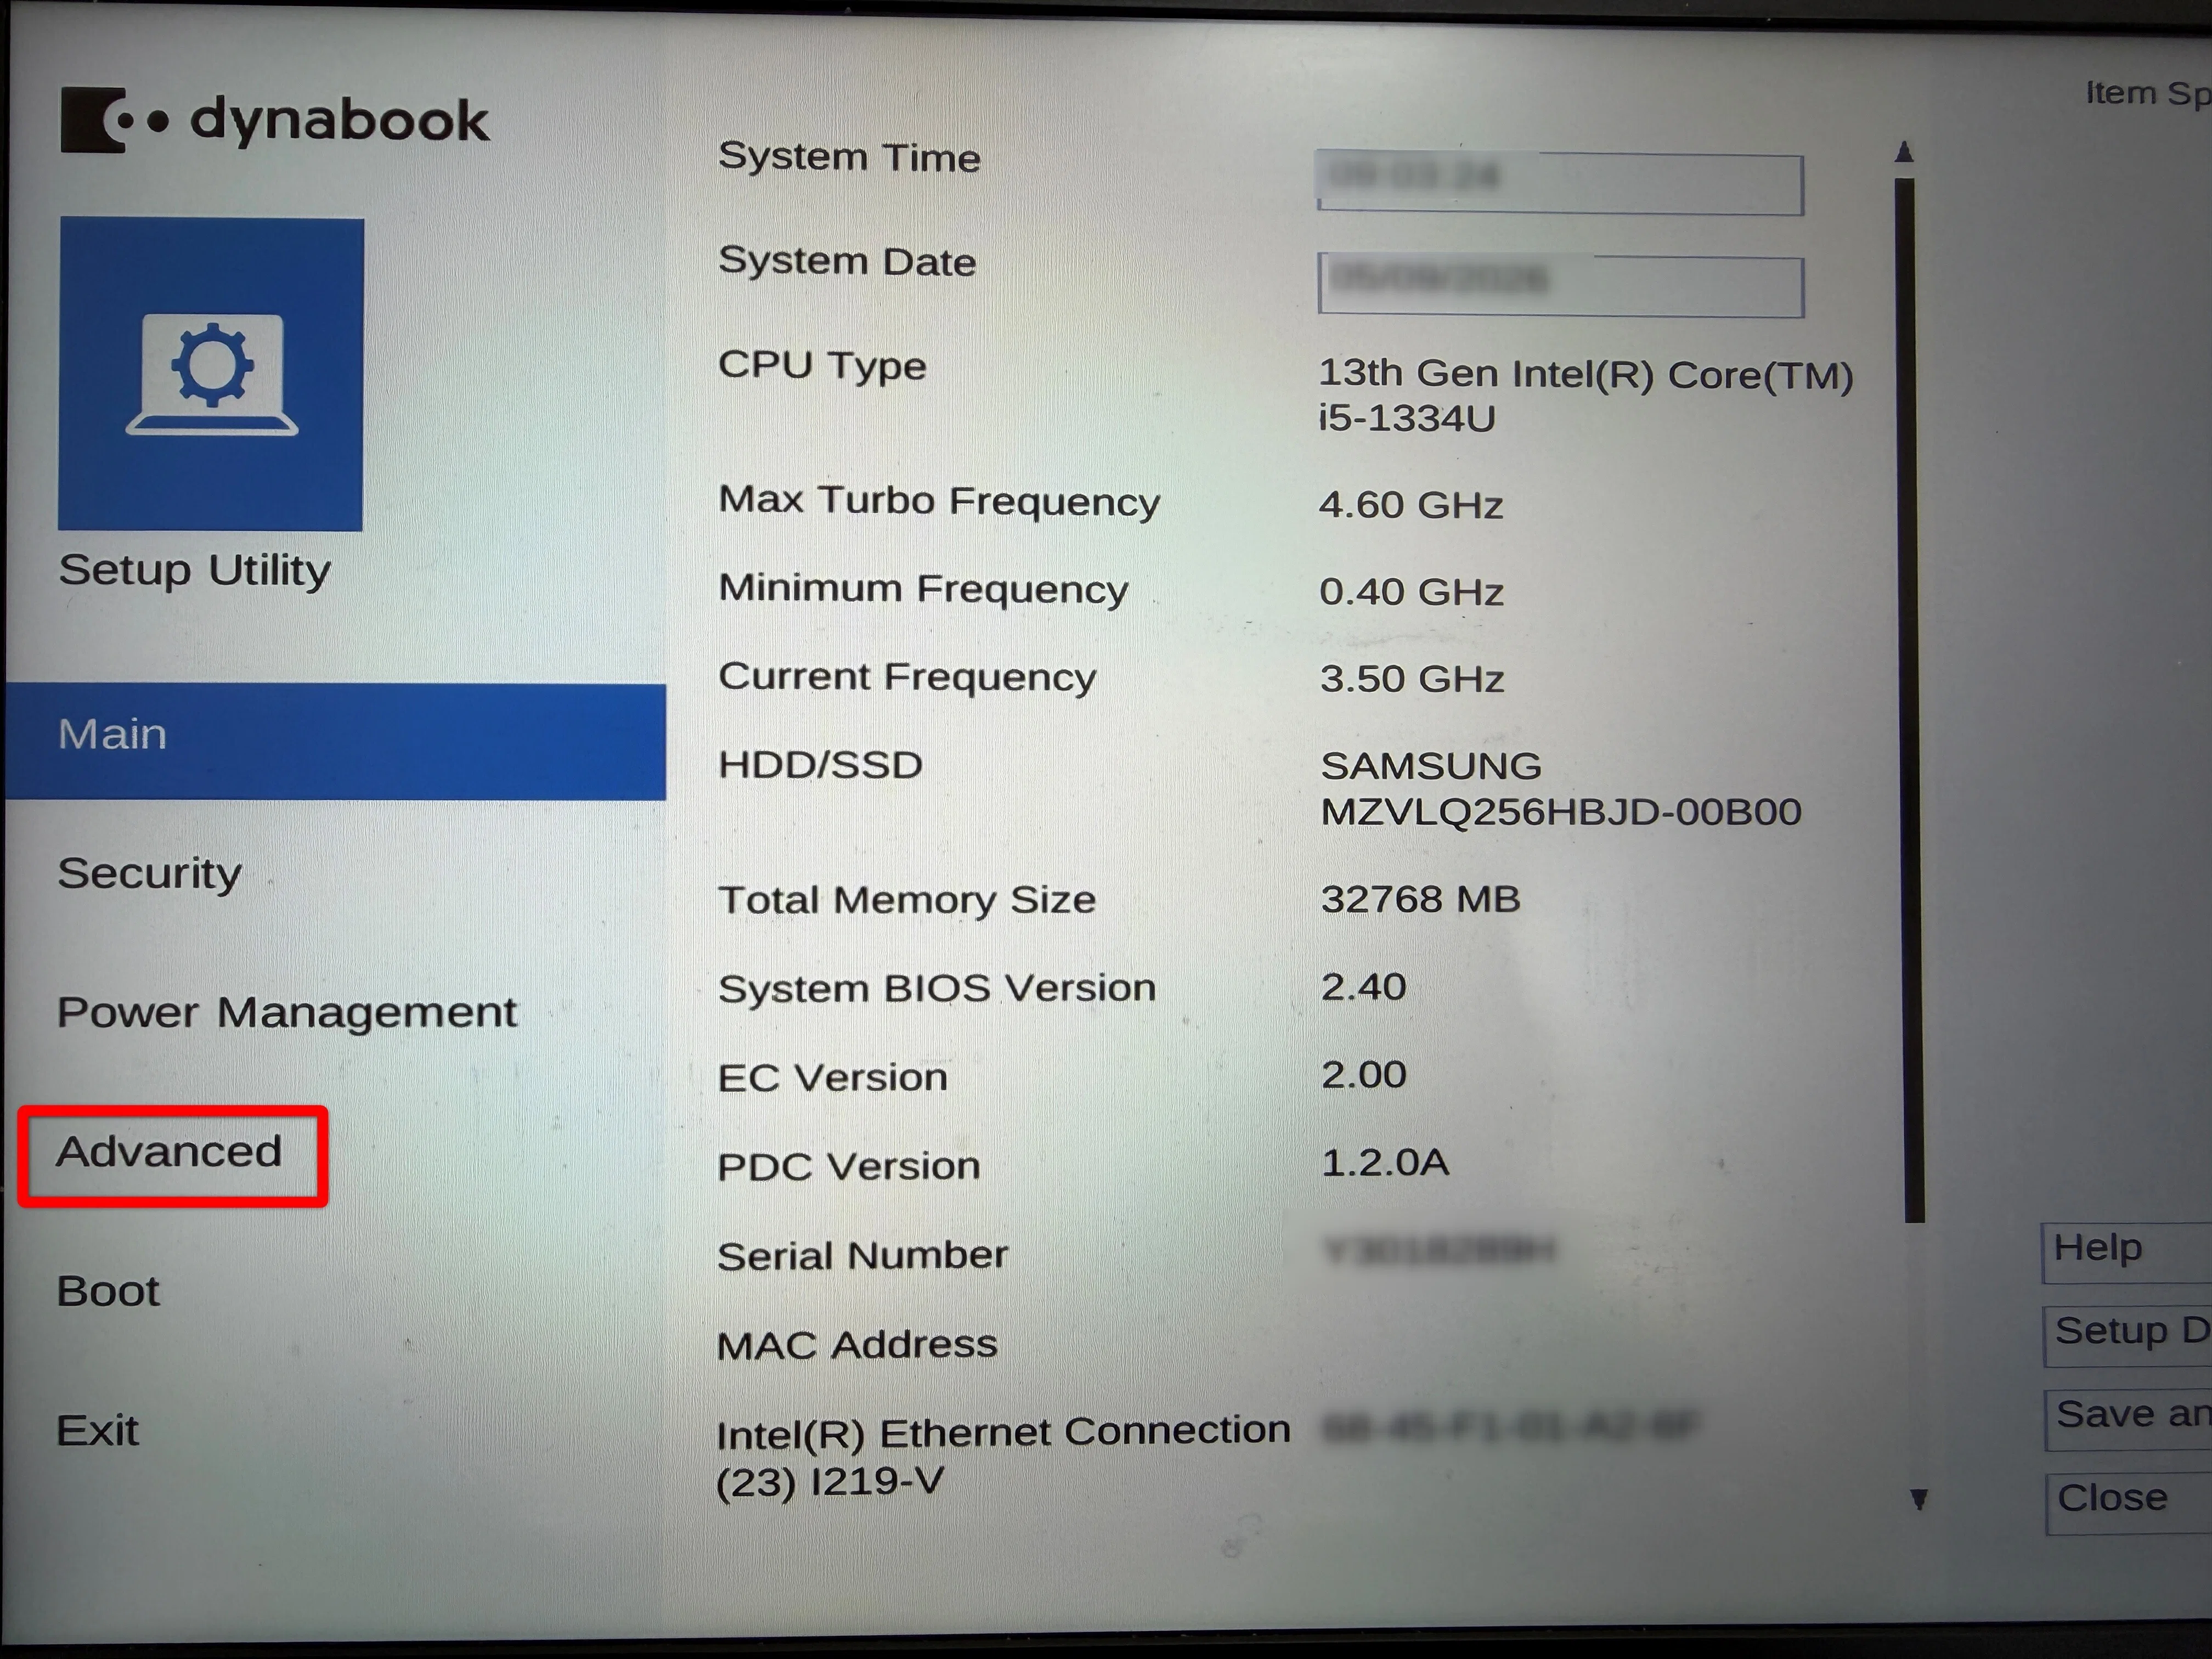The width and height of the screenshot is (2212, 1659).
Task: Click the Setup Defaults button
Action: pos(2128,1336)
